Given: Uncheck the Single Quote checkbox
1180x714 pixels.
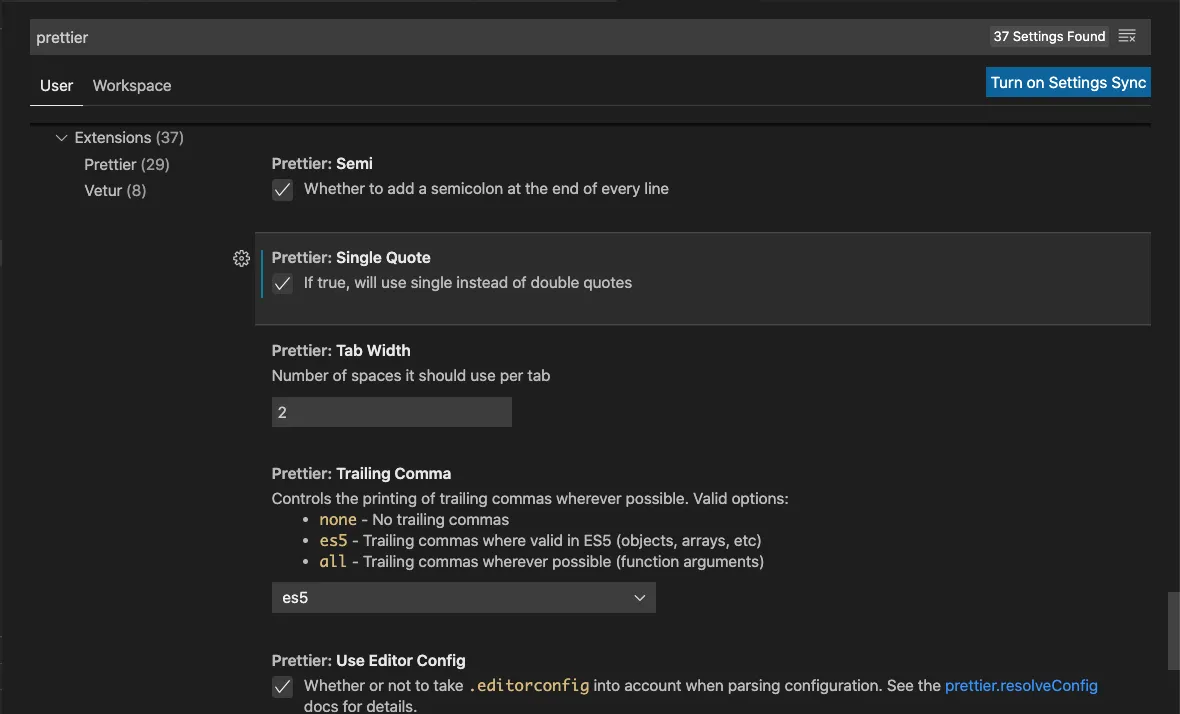Looking at the screenshot, I should click(x=283, y=283).
